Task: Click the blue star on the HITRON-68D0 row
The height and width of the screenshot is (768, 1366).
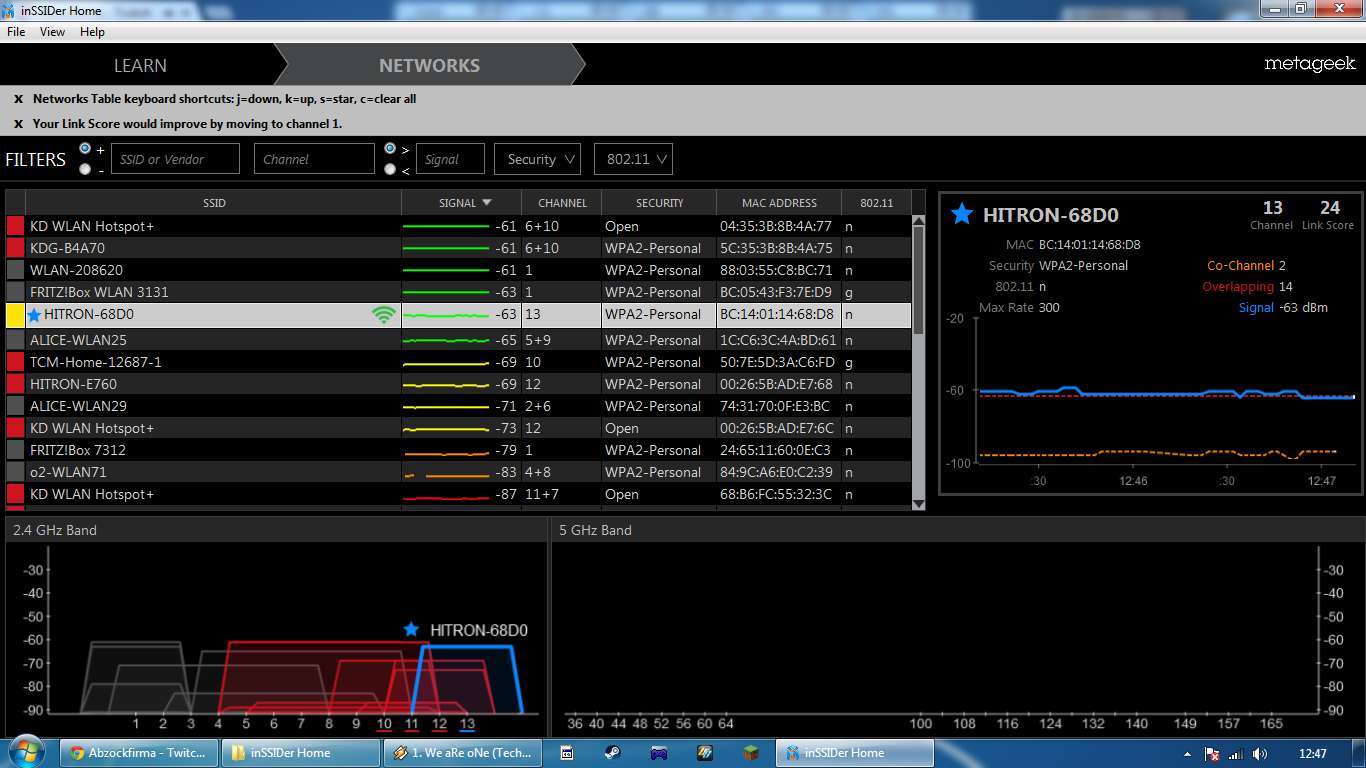Action: 35,315
